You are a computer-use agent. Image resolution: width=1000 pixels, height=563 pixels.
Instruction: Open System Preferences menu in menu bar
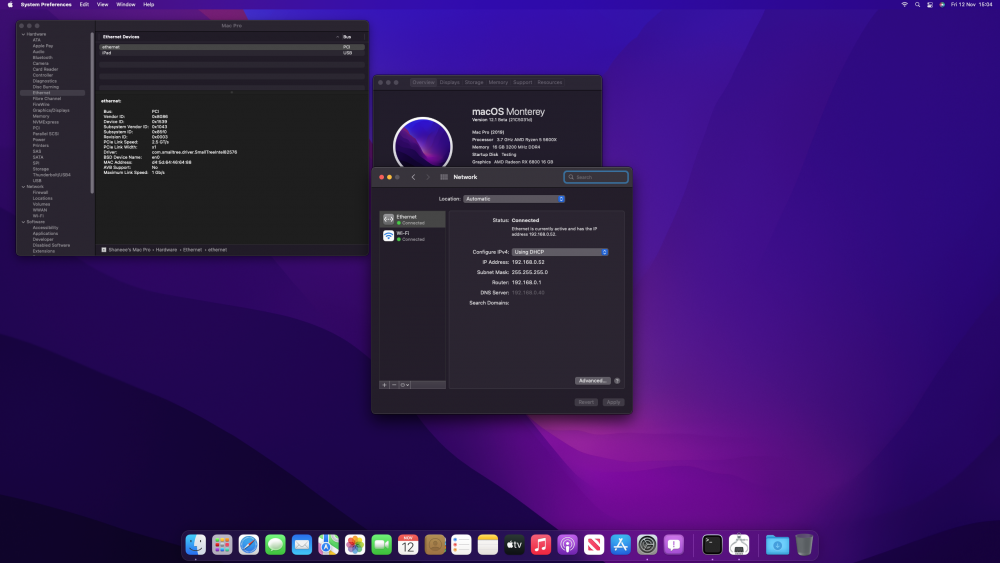click(46, 4)
